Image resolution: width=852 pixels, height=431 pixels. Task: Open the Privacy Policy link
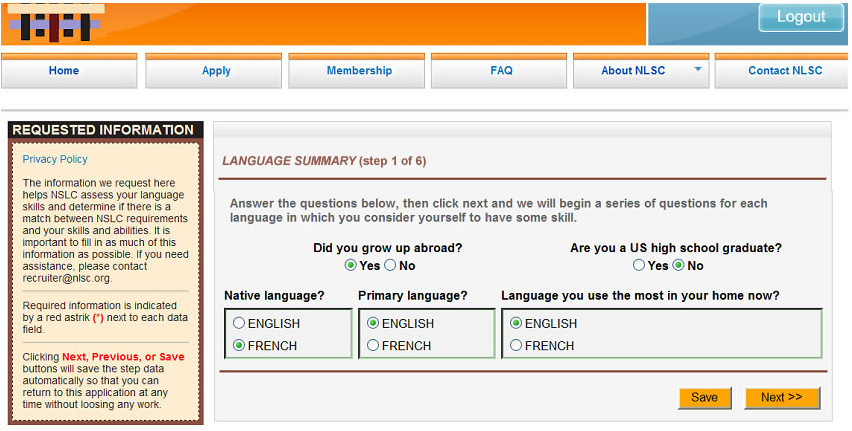point(55,159)
